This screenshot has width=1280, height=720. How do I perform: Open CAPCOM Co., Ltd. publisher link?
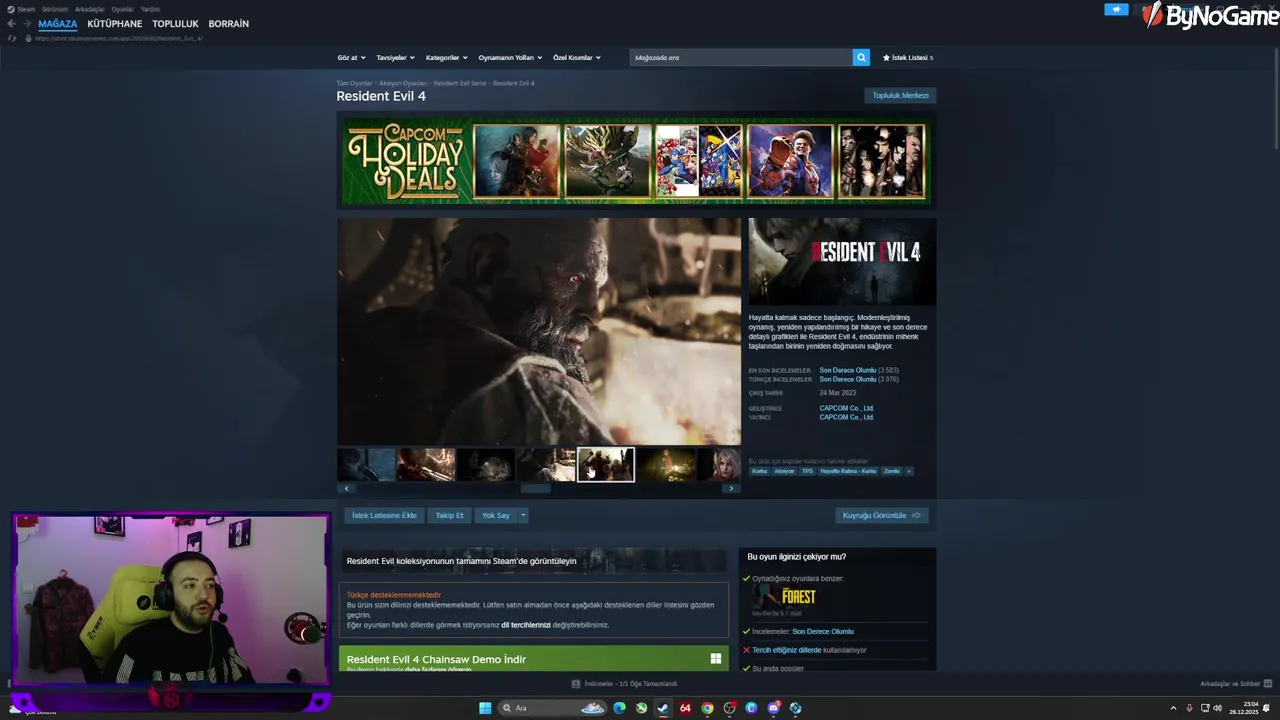tap(846, 417)
